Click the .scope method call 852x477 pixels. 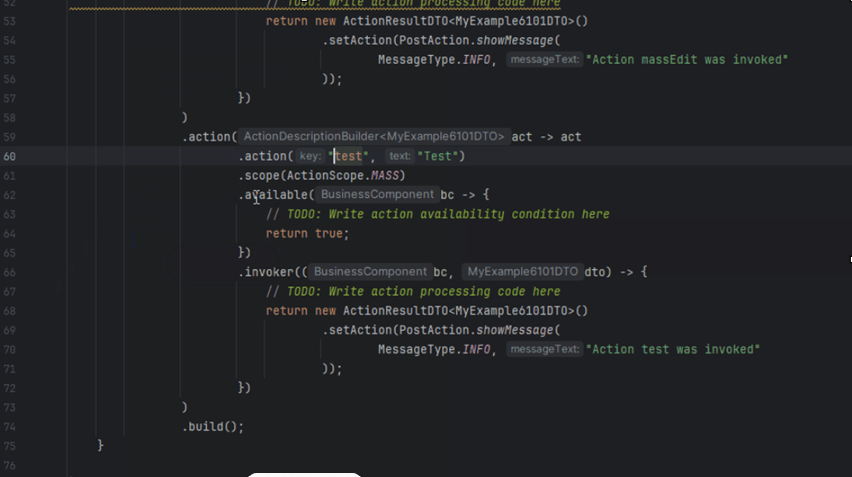(x=261, y=176)
